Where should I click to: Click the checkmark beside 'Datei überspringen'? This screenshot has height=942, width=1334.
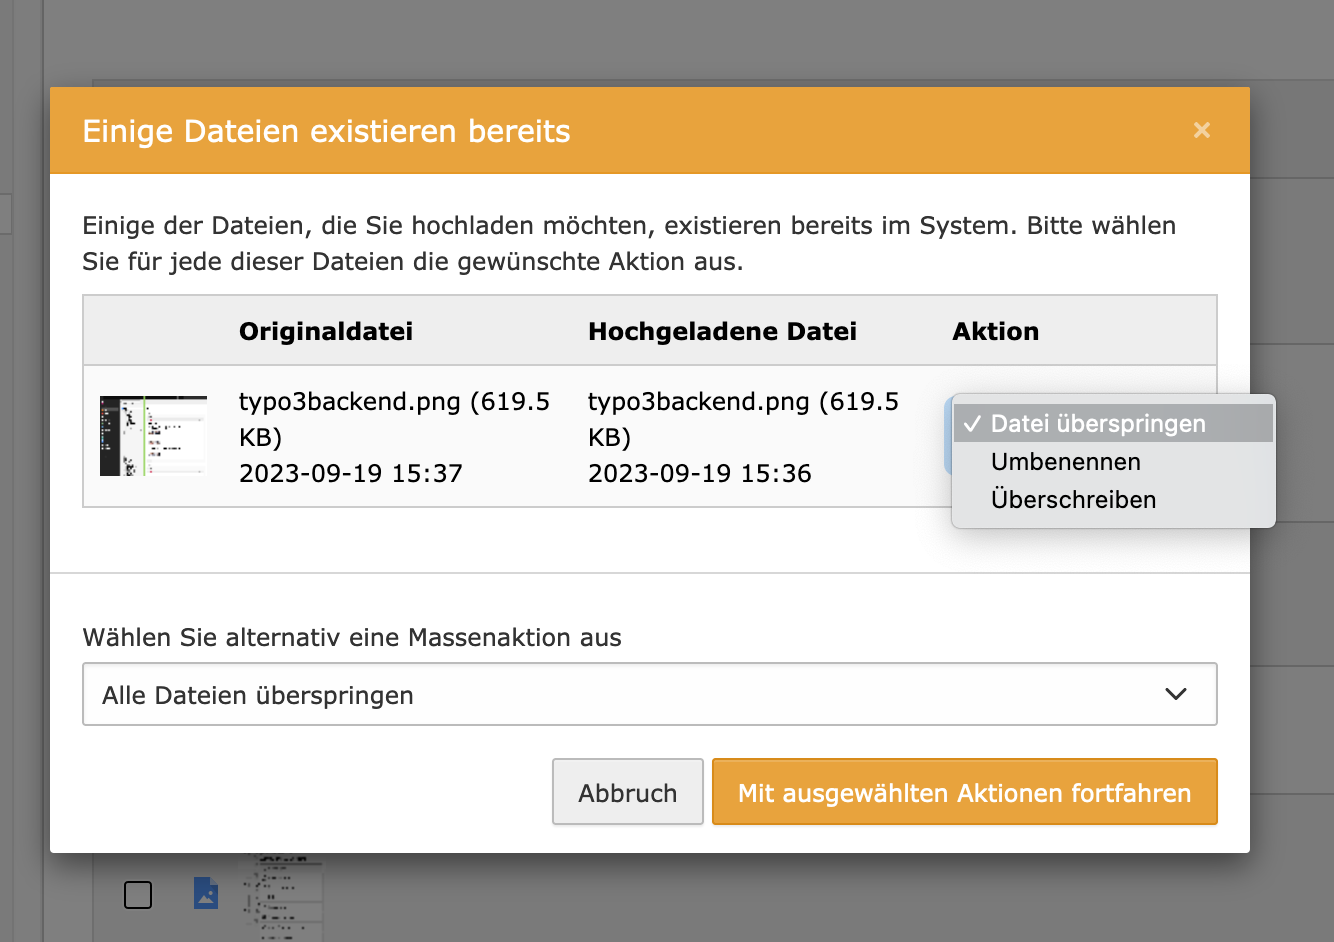tap(971, 424)
